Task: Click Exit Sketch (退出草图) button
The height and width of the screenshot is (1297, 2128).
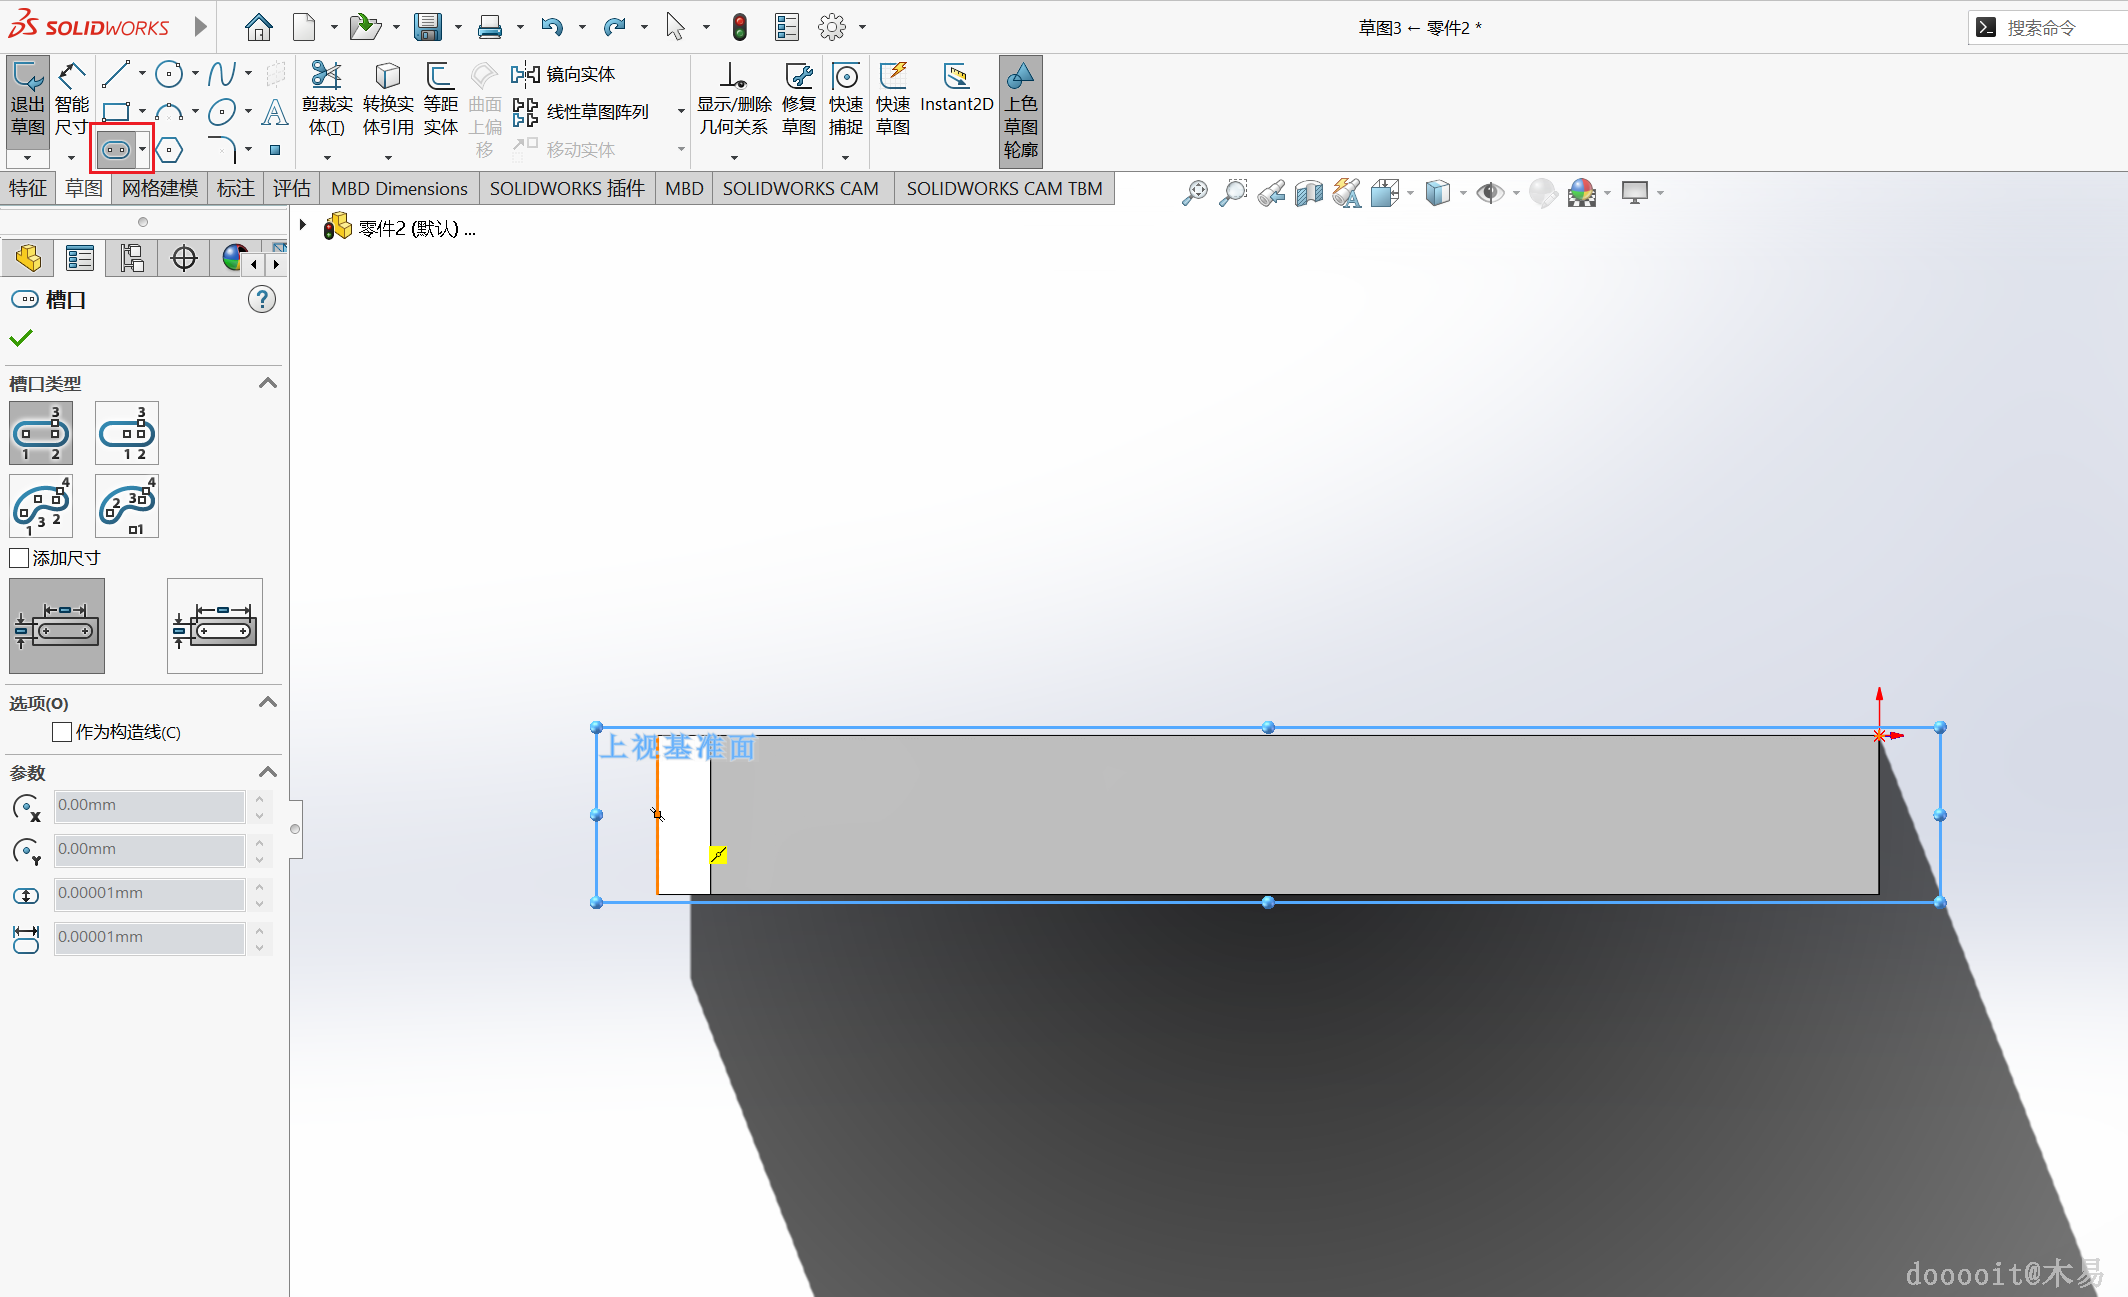Action: tap(27, 100)
